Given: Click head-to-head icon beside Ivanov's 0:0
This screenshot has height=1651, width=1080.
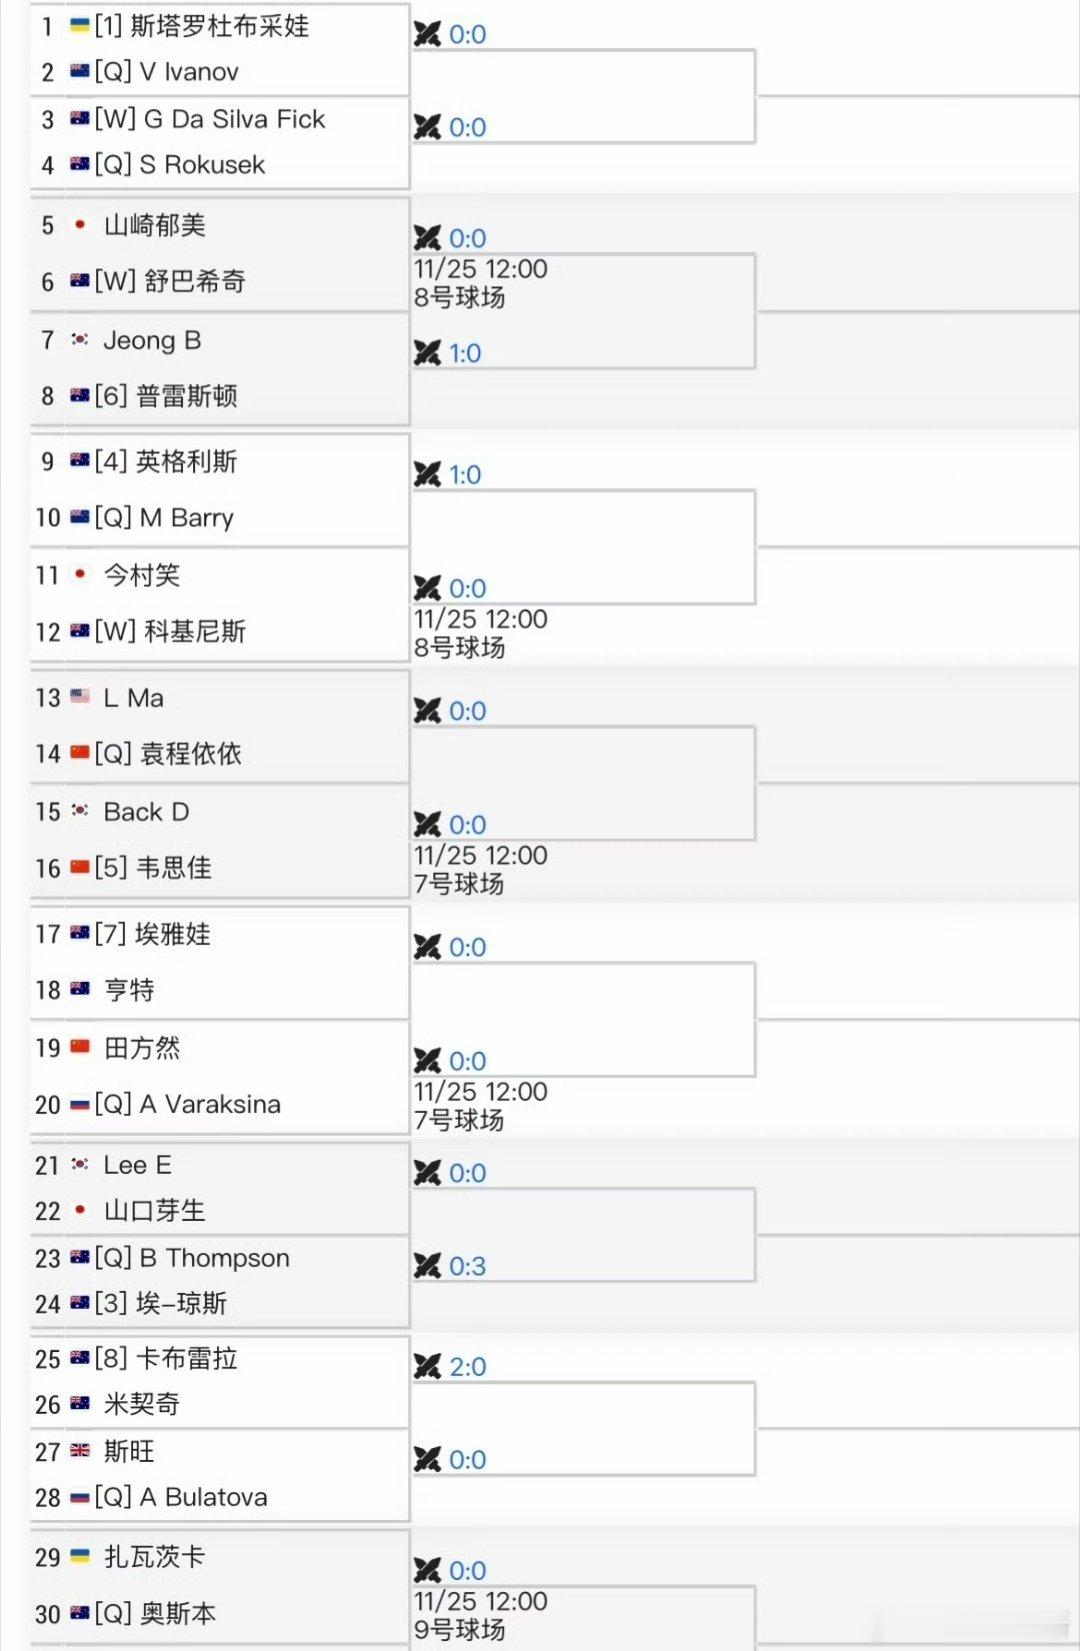Looking at the screenshot, I should click(x=427, y=34).
